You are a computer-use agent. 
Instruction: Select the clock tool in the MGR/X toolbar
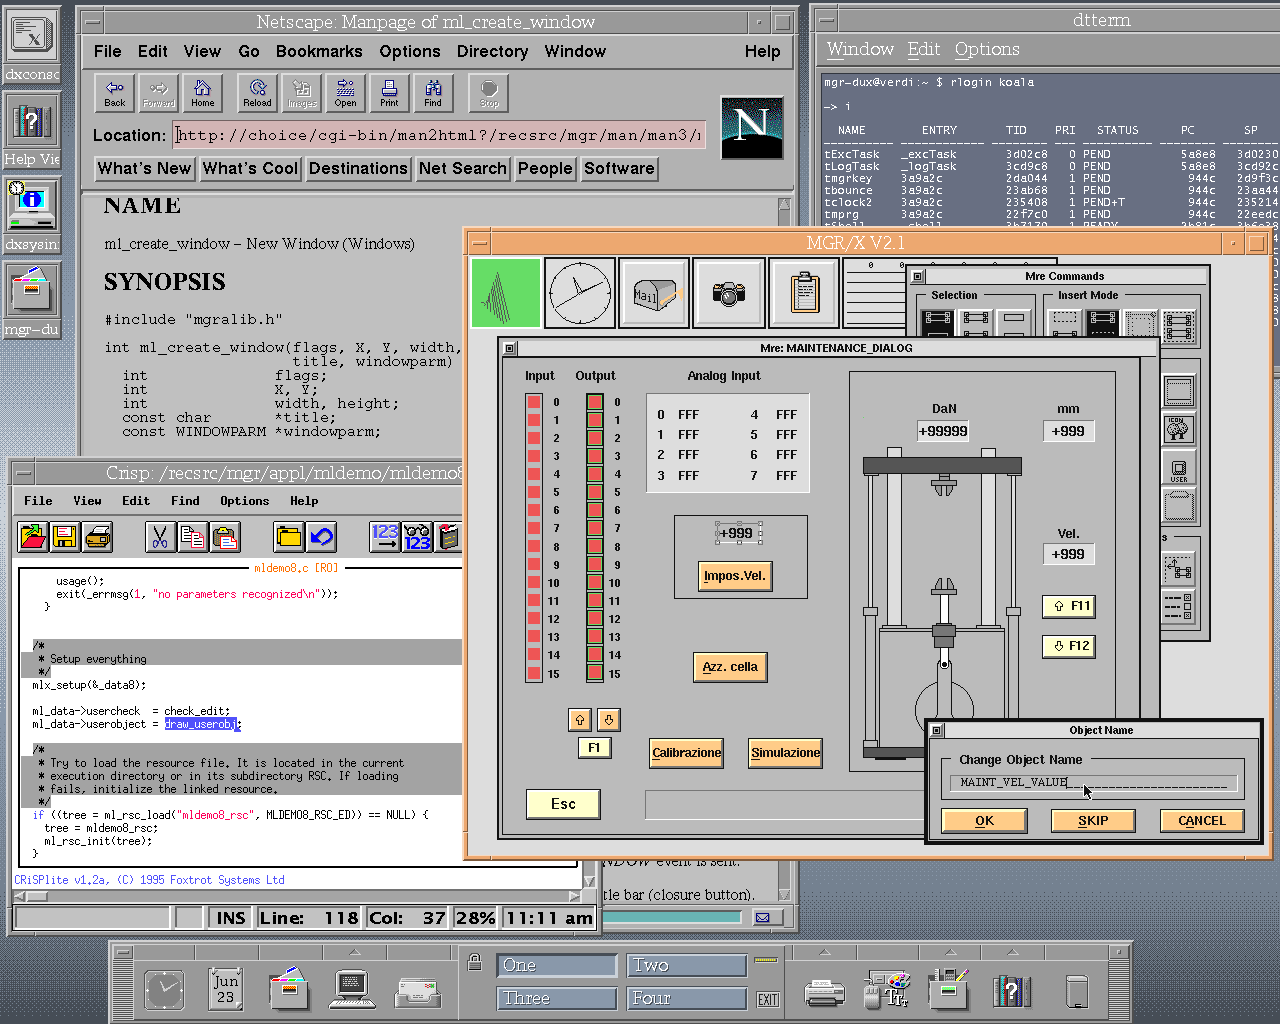pos(579,292)
